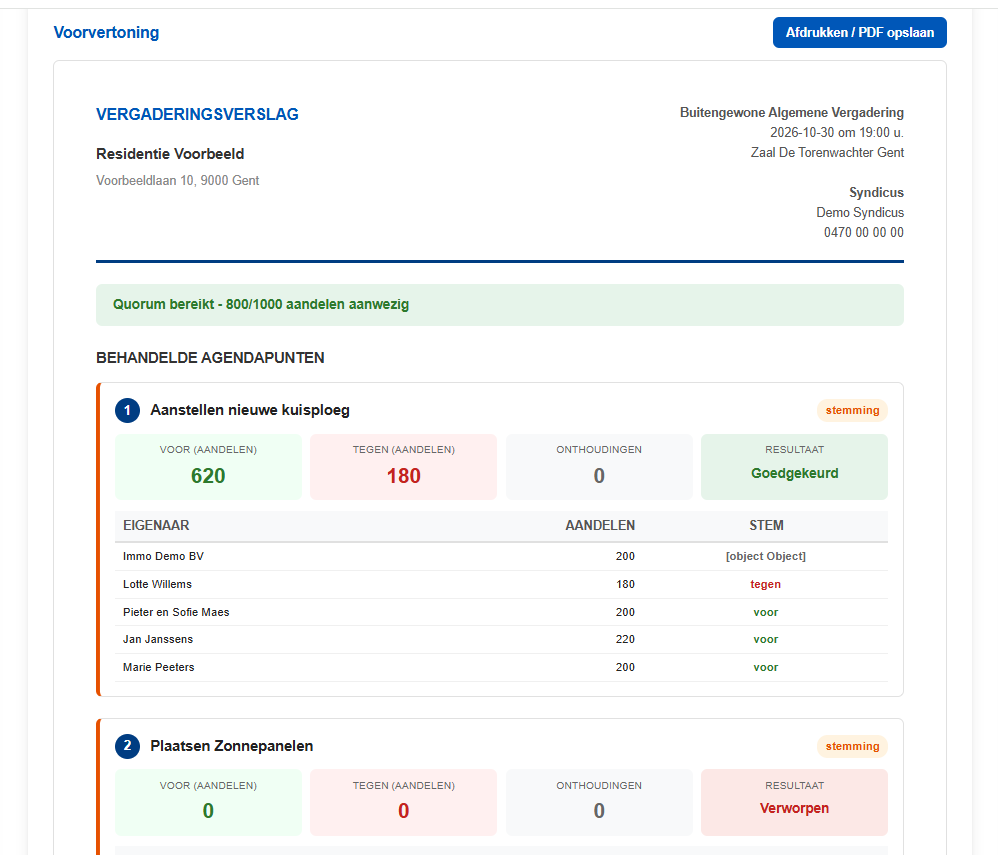Select Buitengewone Algemene Vergadering text

(x=792, y=113)
